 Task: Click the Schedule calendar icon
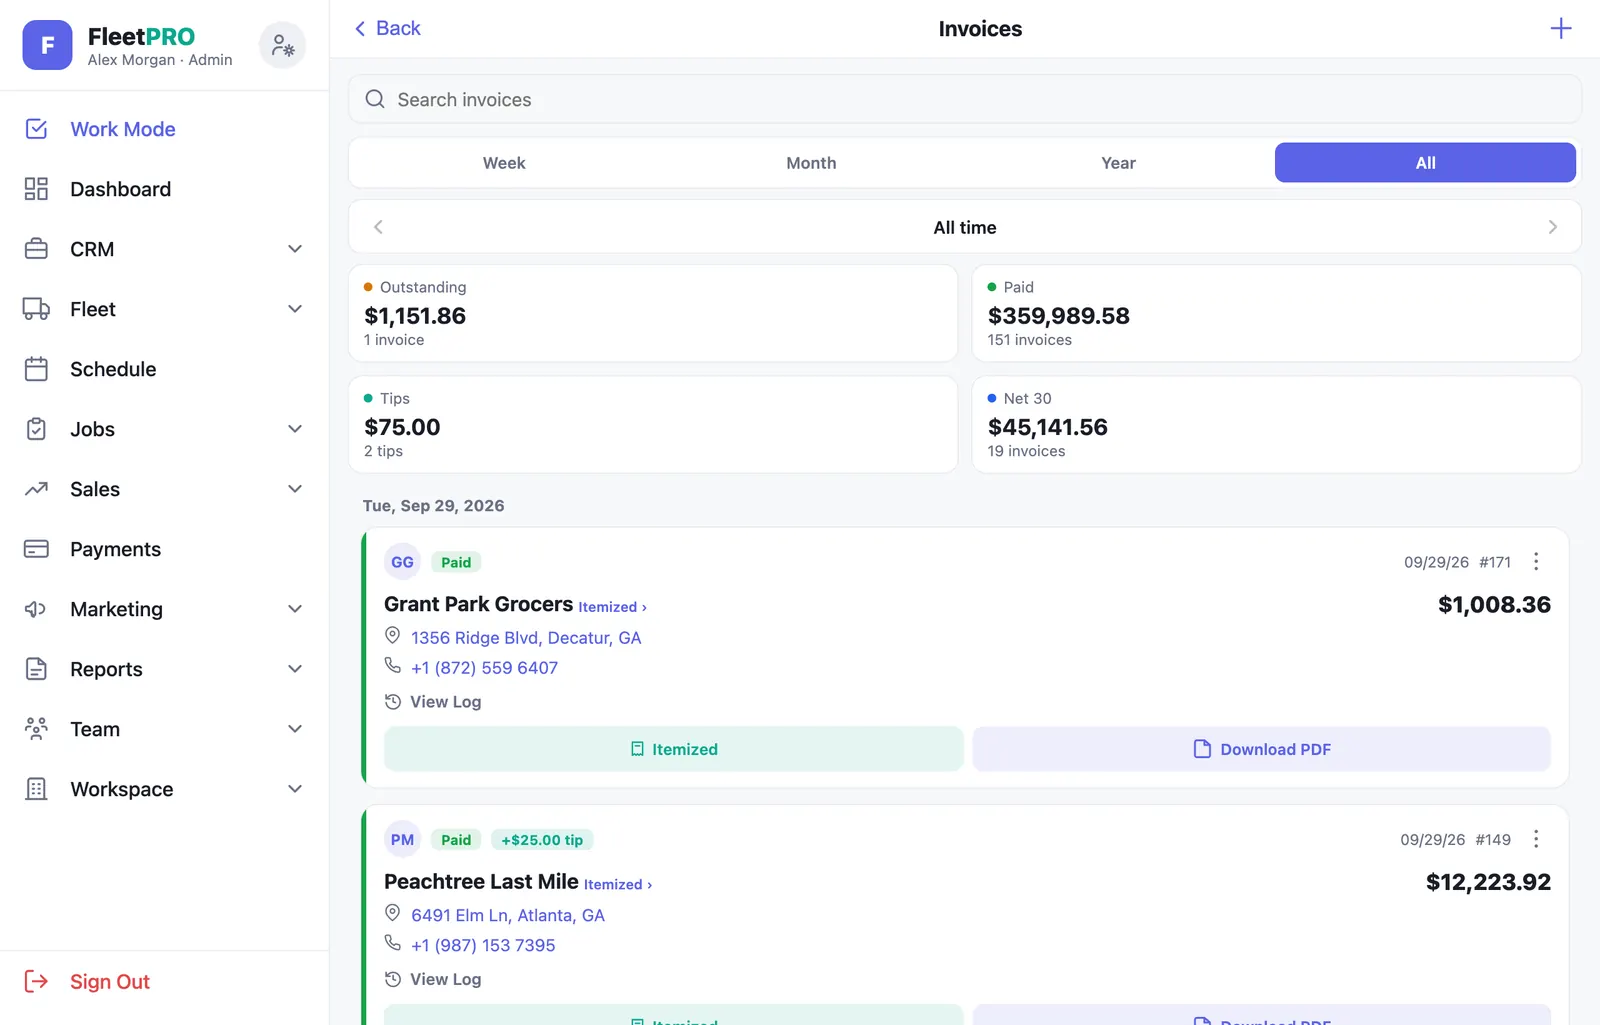[x=36, y=369]
